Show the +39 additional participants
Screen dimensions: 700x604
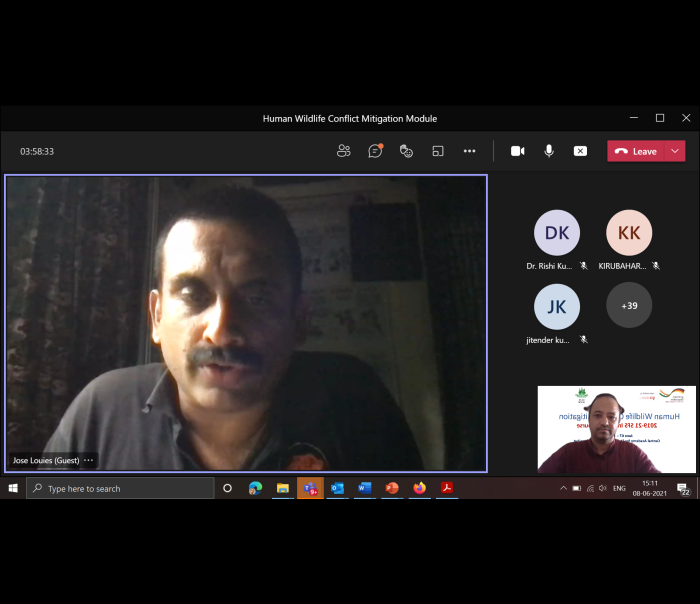629,306
